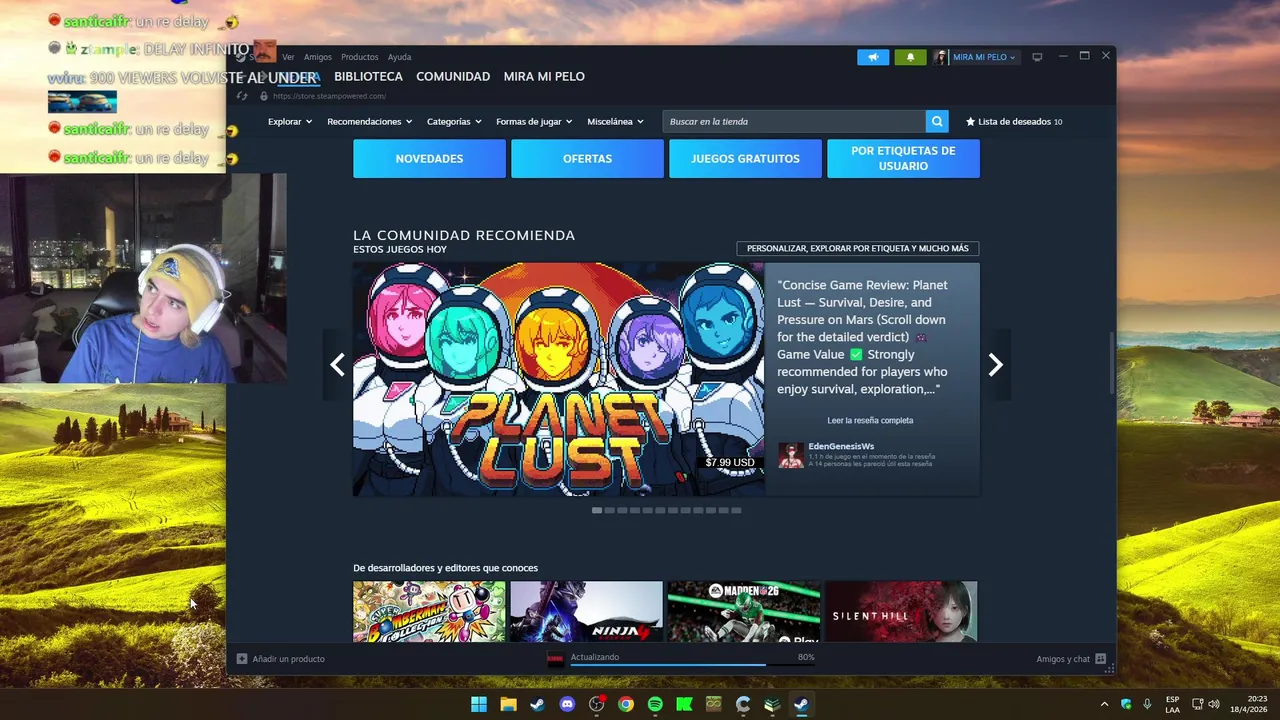Switch to the COMUNIDAD tab

coord(453,76)
